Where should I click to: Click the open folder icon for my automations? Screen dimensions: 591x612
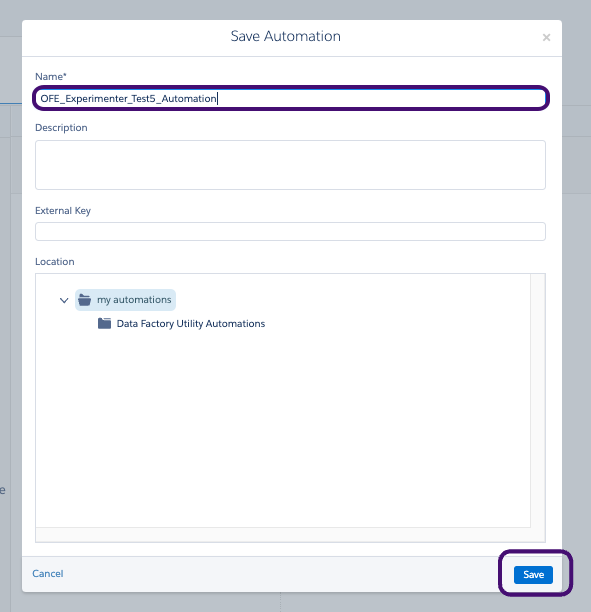[84, 300]
